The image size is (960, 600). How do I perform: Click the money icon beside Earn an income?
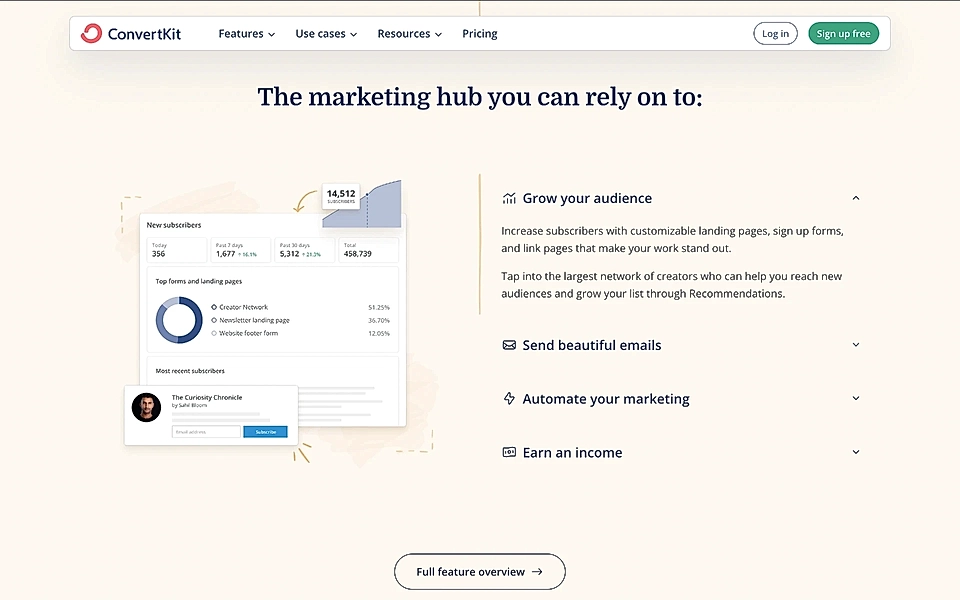coord(509,452)
